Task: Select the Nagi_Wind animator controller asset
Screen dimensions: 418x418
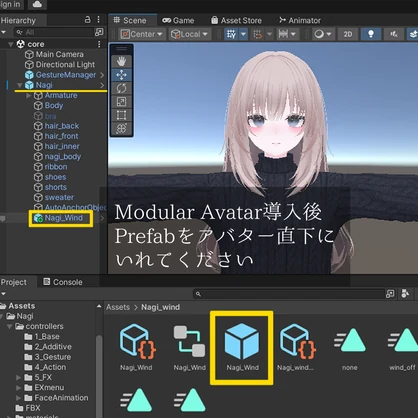Action: pyautogui.click(x=189, y=347)
